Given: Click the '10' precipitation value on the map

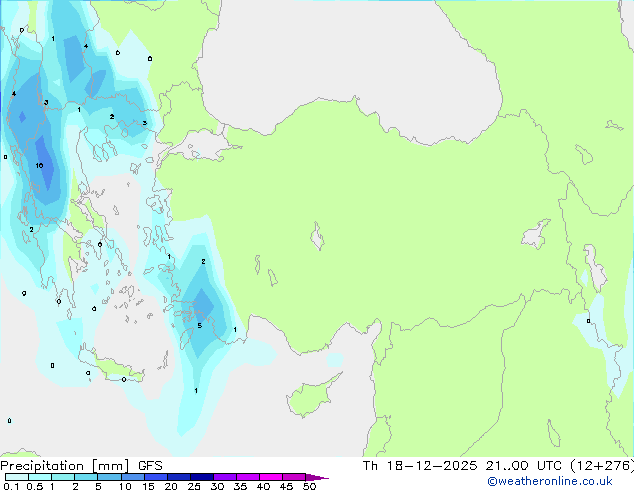Looking at the screenshot, I should (x=39, y=165).
